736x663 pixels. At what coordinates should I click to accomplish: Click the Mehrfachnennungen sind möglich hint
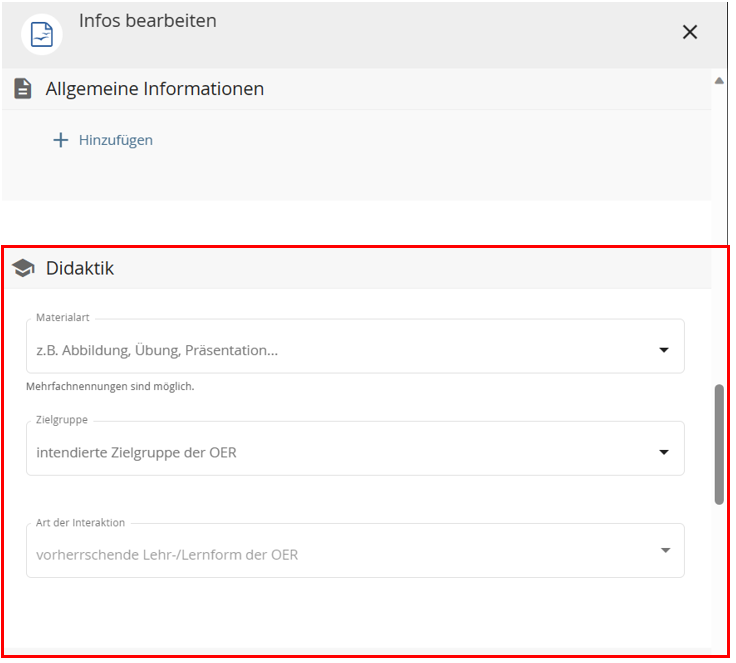(110, 386)
